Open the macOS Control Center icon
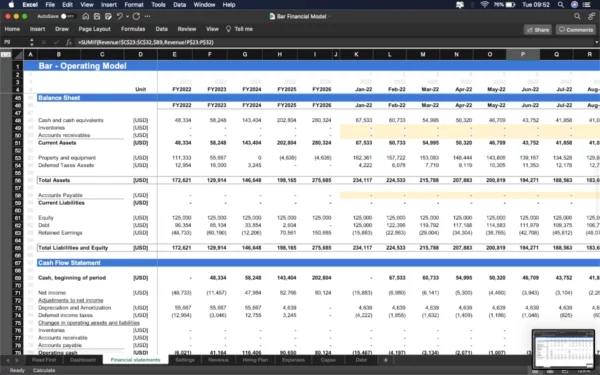 click(x=587, y=5)
